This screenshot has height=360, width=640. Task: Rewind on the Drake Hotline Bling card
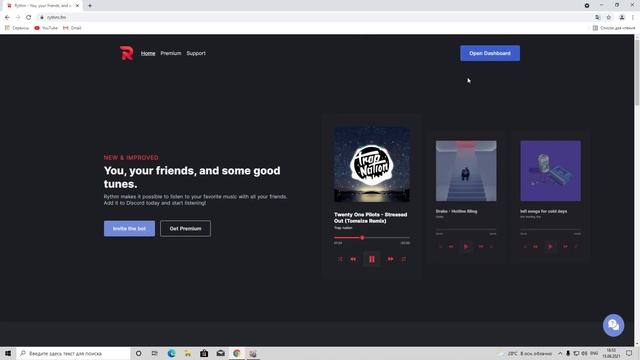tap(451, 247)
